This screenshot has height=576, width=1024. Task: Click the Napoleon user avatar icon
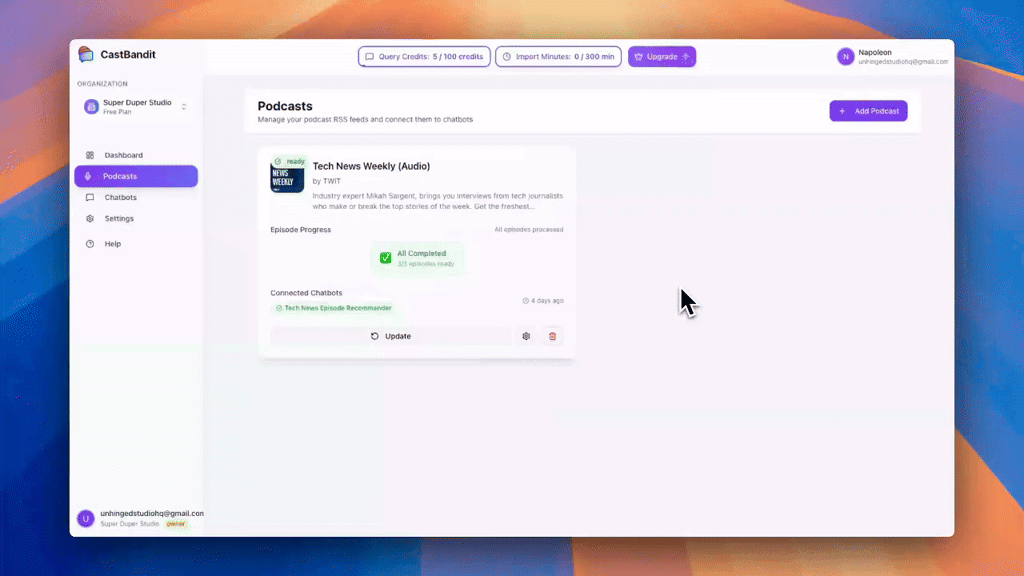pos(845,57)
